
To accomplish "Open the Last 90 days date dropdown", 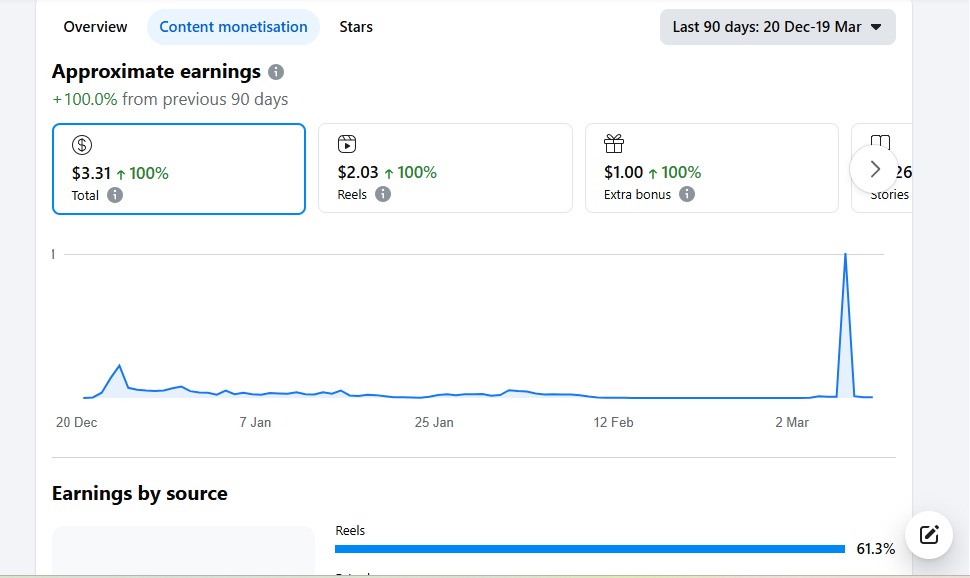I will (777, 27).
